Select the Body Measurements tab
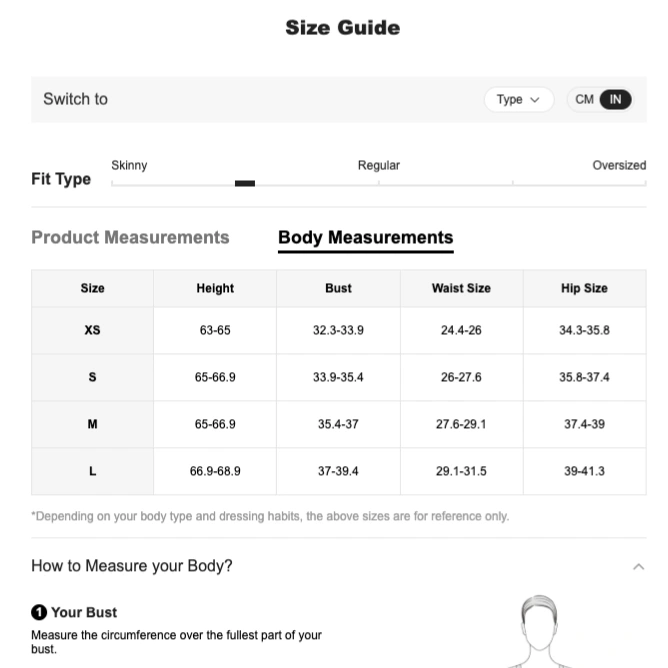668x668 pixels. (366, 237)
